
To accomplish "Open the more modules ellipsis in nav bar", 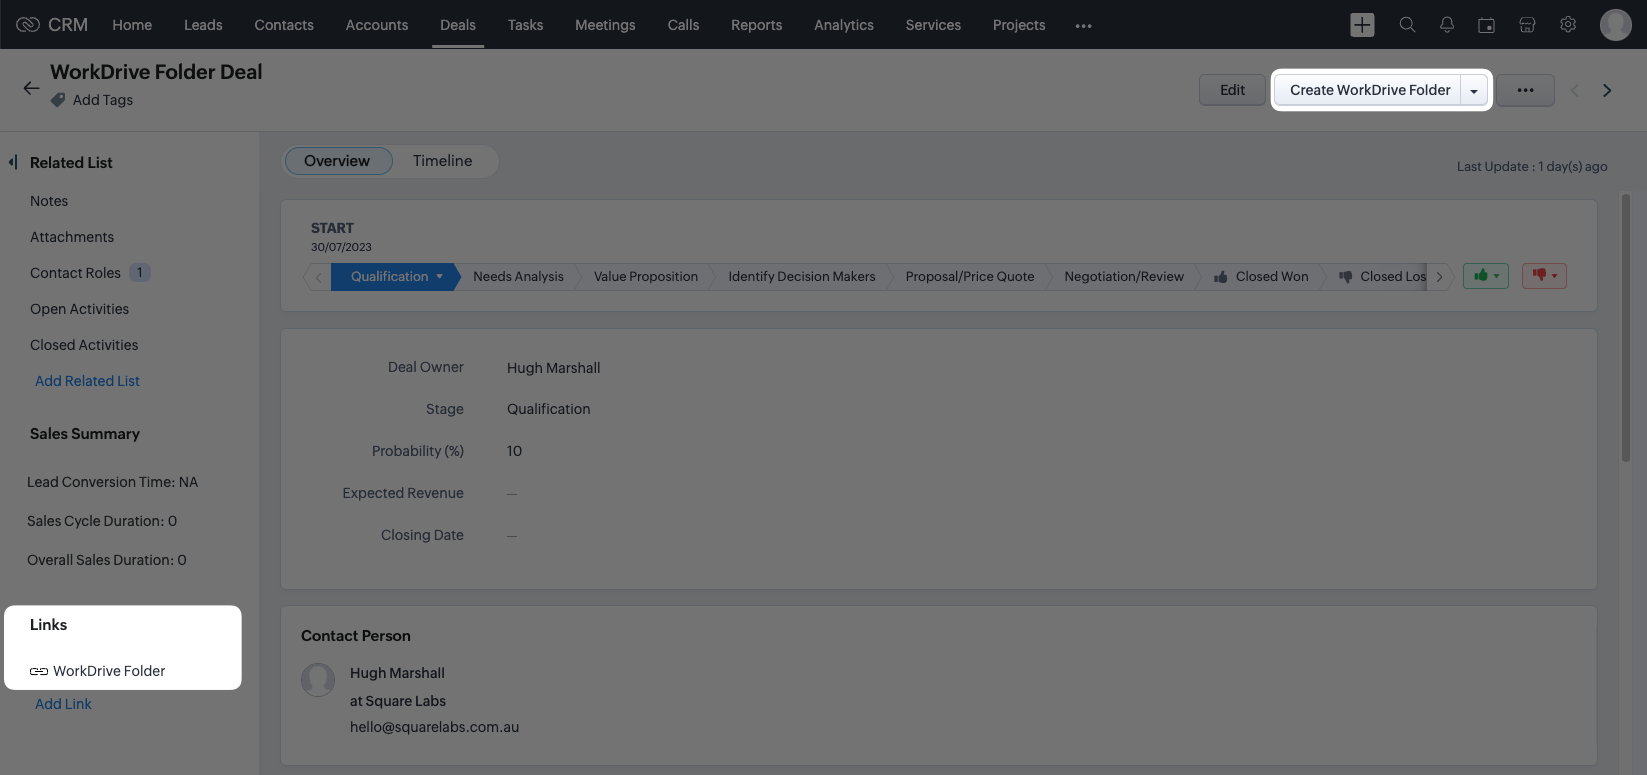I will (x=1083, y=25).
